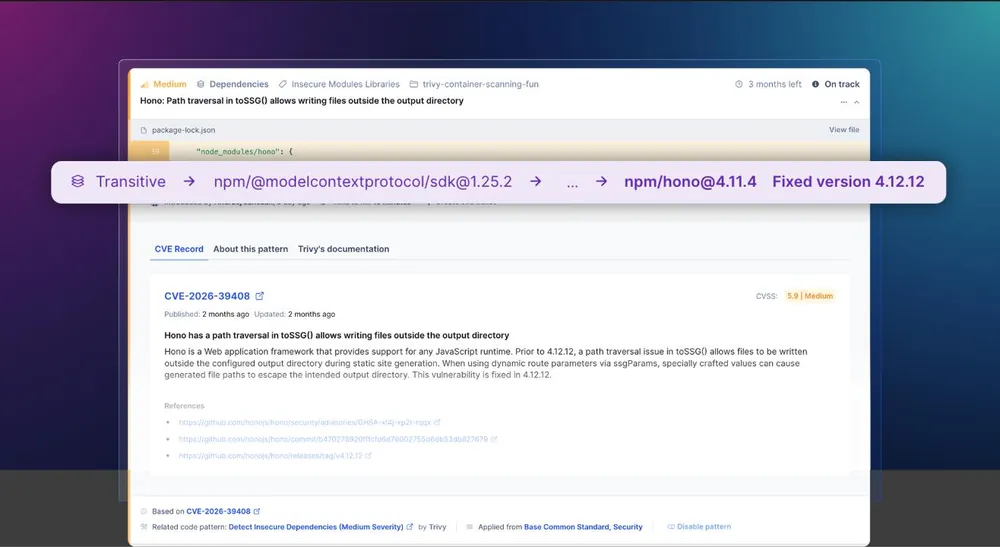Click the Insecure Modules Libraries label

pyautogui.click(x=346, y=84)
